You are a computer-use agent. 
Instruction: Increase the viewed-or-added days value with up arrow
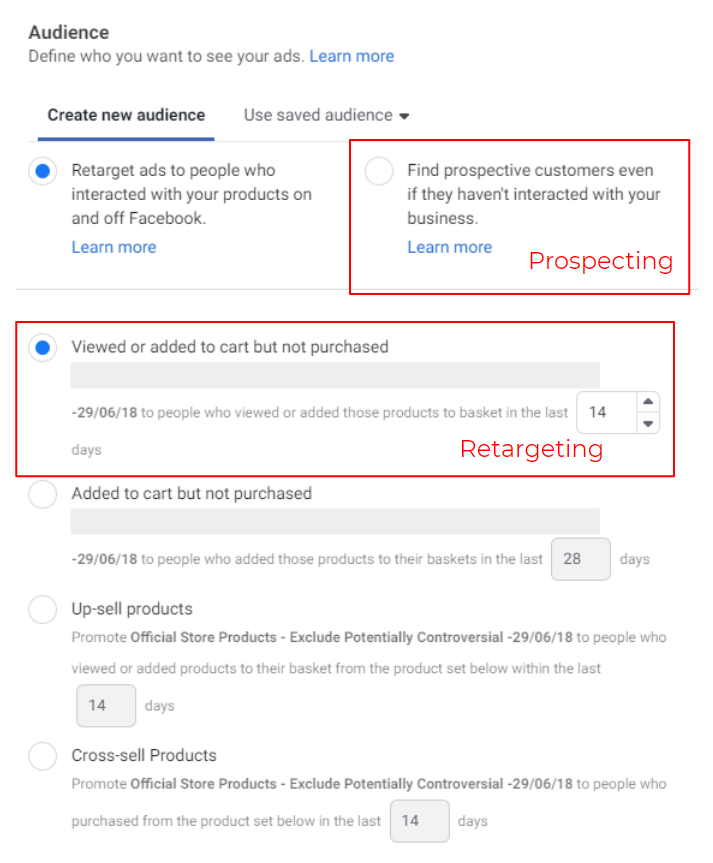coord(648,401)
